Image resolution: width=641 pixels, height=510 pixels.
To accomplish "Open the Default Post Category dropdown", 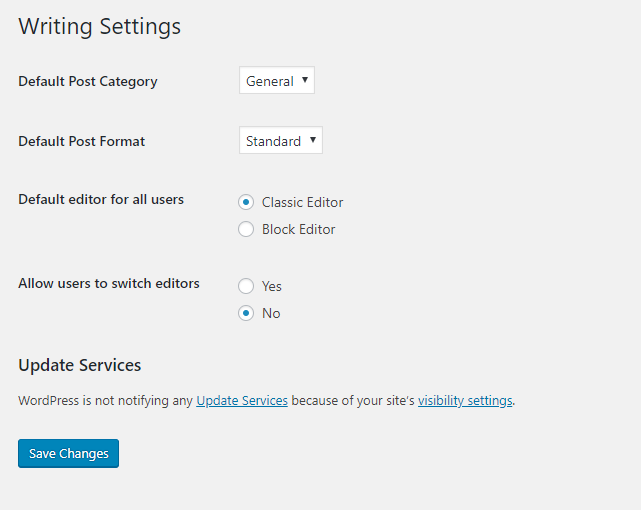I will click(277, 81).
